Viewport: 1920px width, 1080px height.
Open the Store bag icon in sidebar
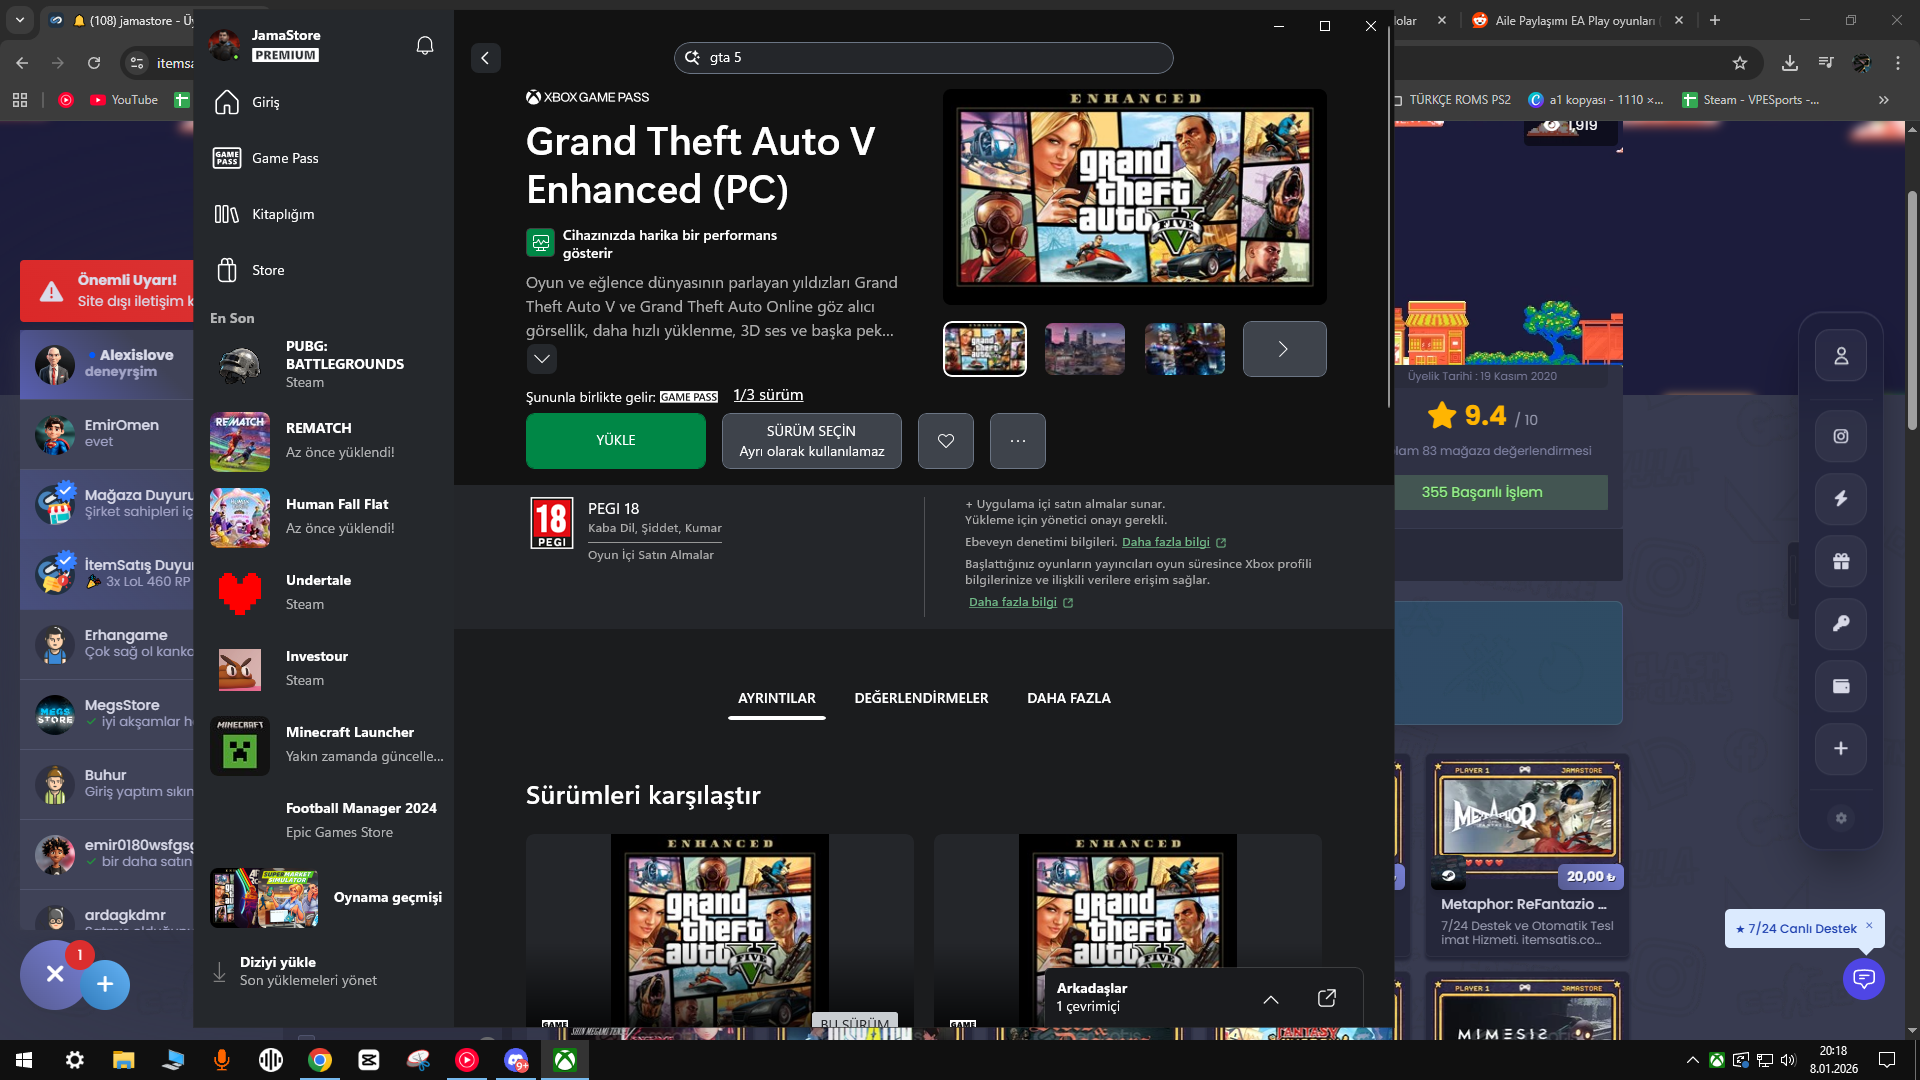(227, 270)
